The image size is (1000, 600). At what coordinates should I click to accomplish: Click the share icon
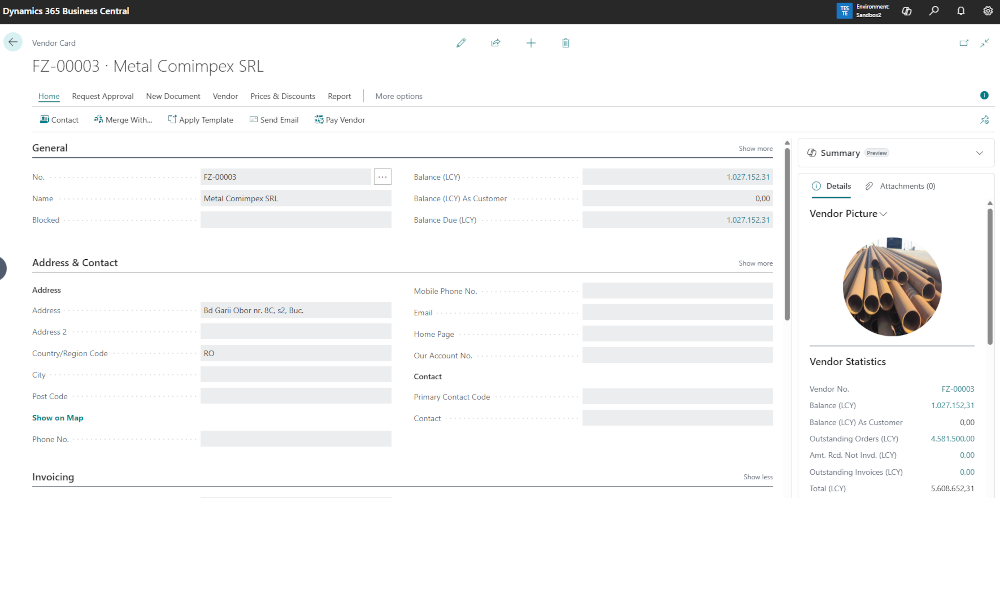(496, 43)
